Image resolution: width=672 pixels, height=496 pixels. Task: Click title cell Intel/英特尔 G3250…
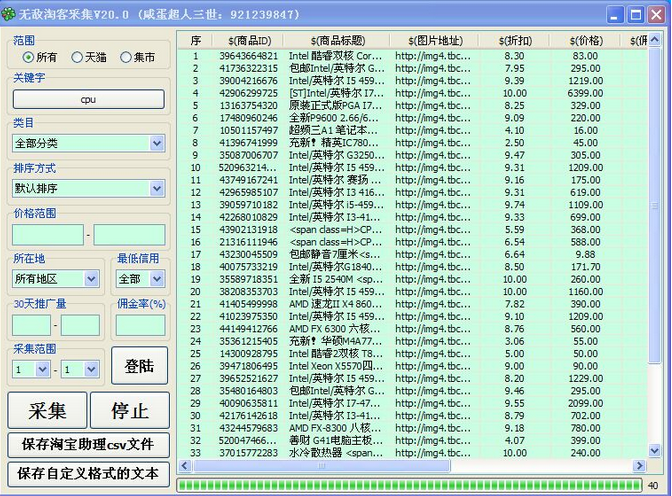pyautogui.click(x=337, y=155)
